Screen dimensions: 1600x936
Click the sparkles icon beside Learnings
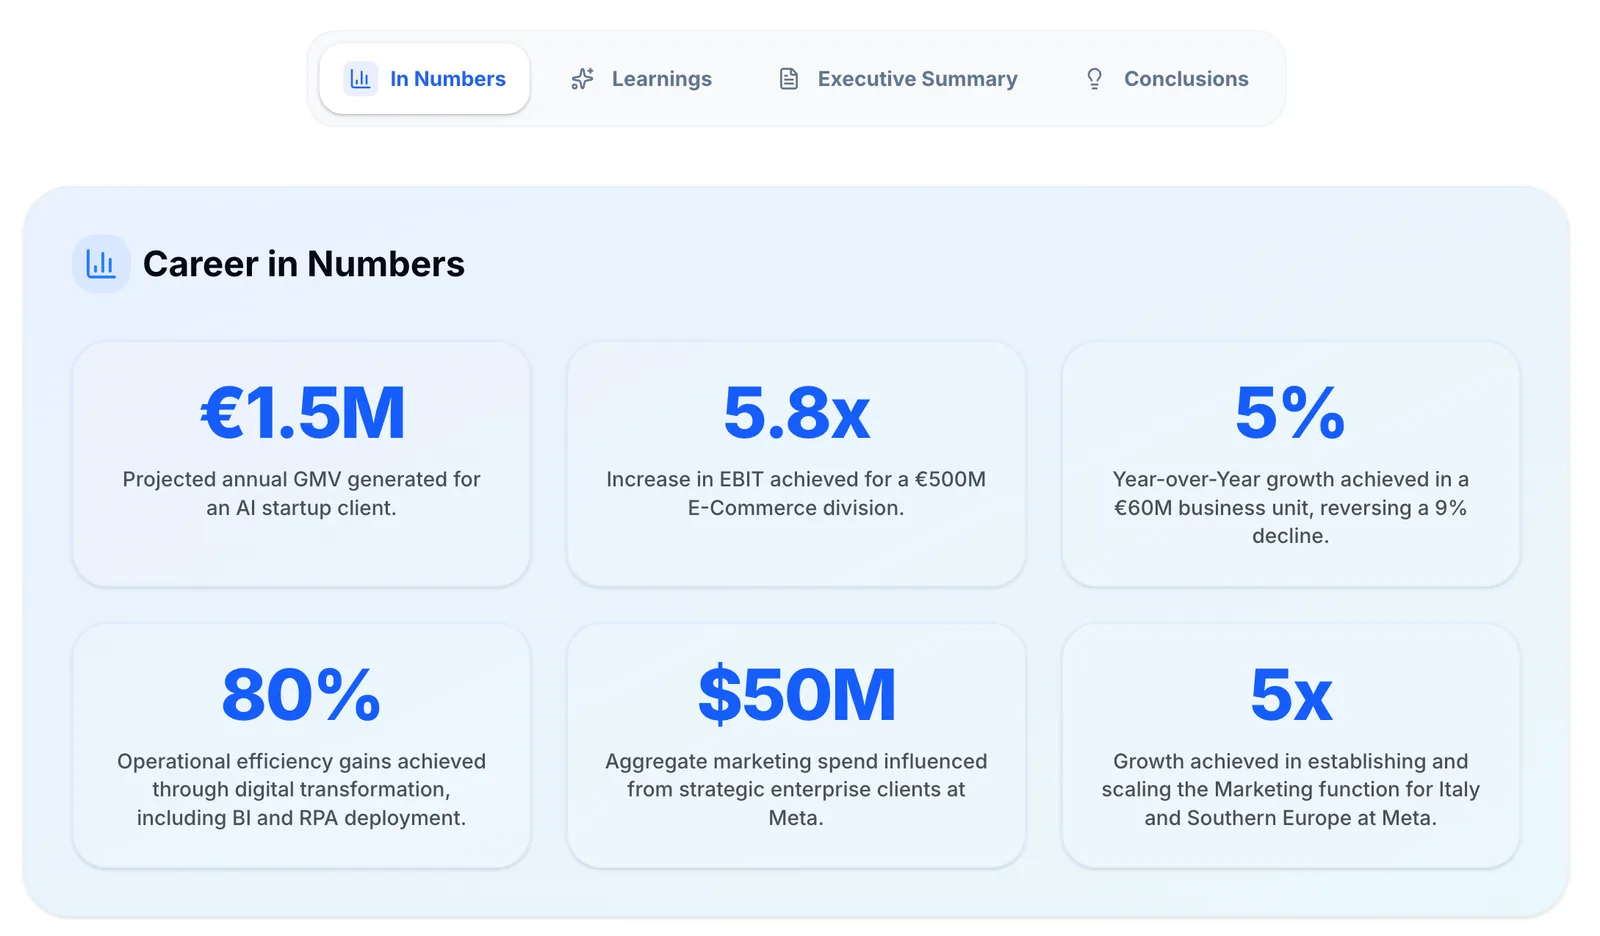pyautogui.click(x=582, y=79)
